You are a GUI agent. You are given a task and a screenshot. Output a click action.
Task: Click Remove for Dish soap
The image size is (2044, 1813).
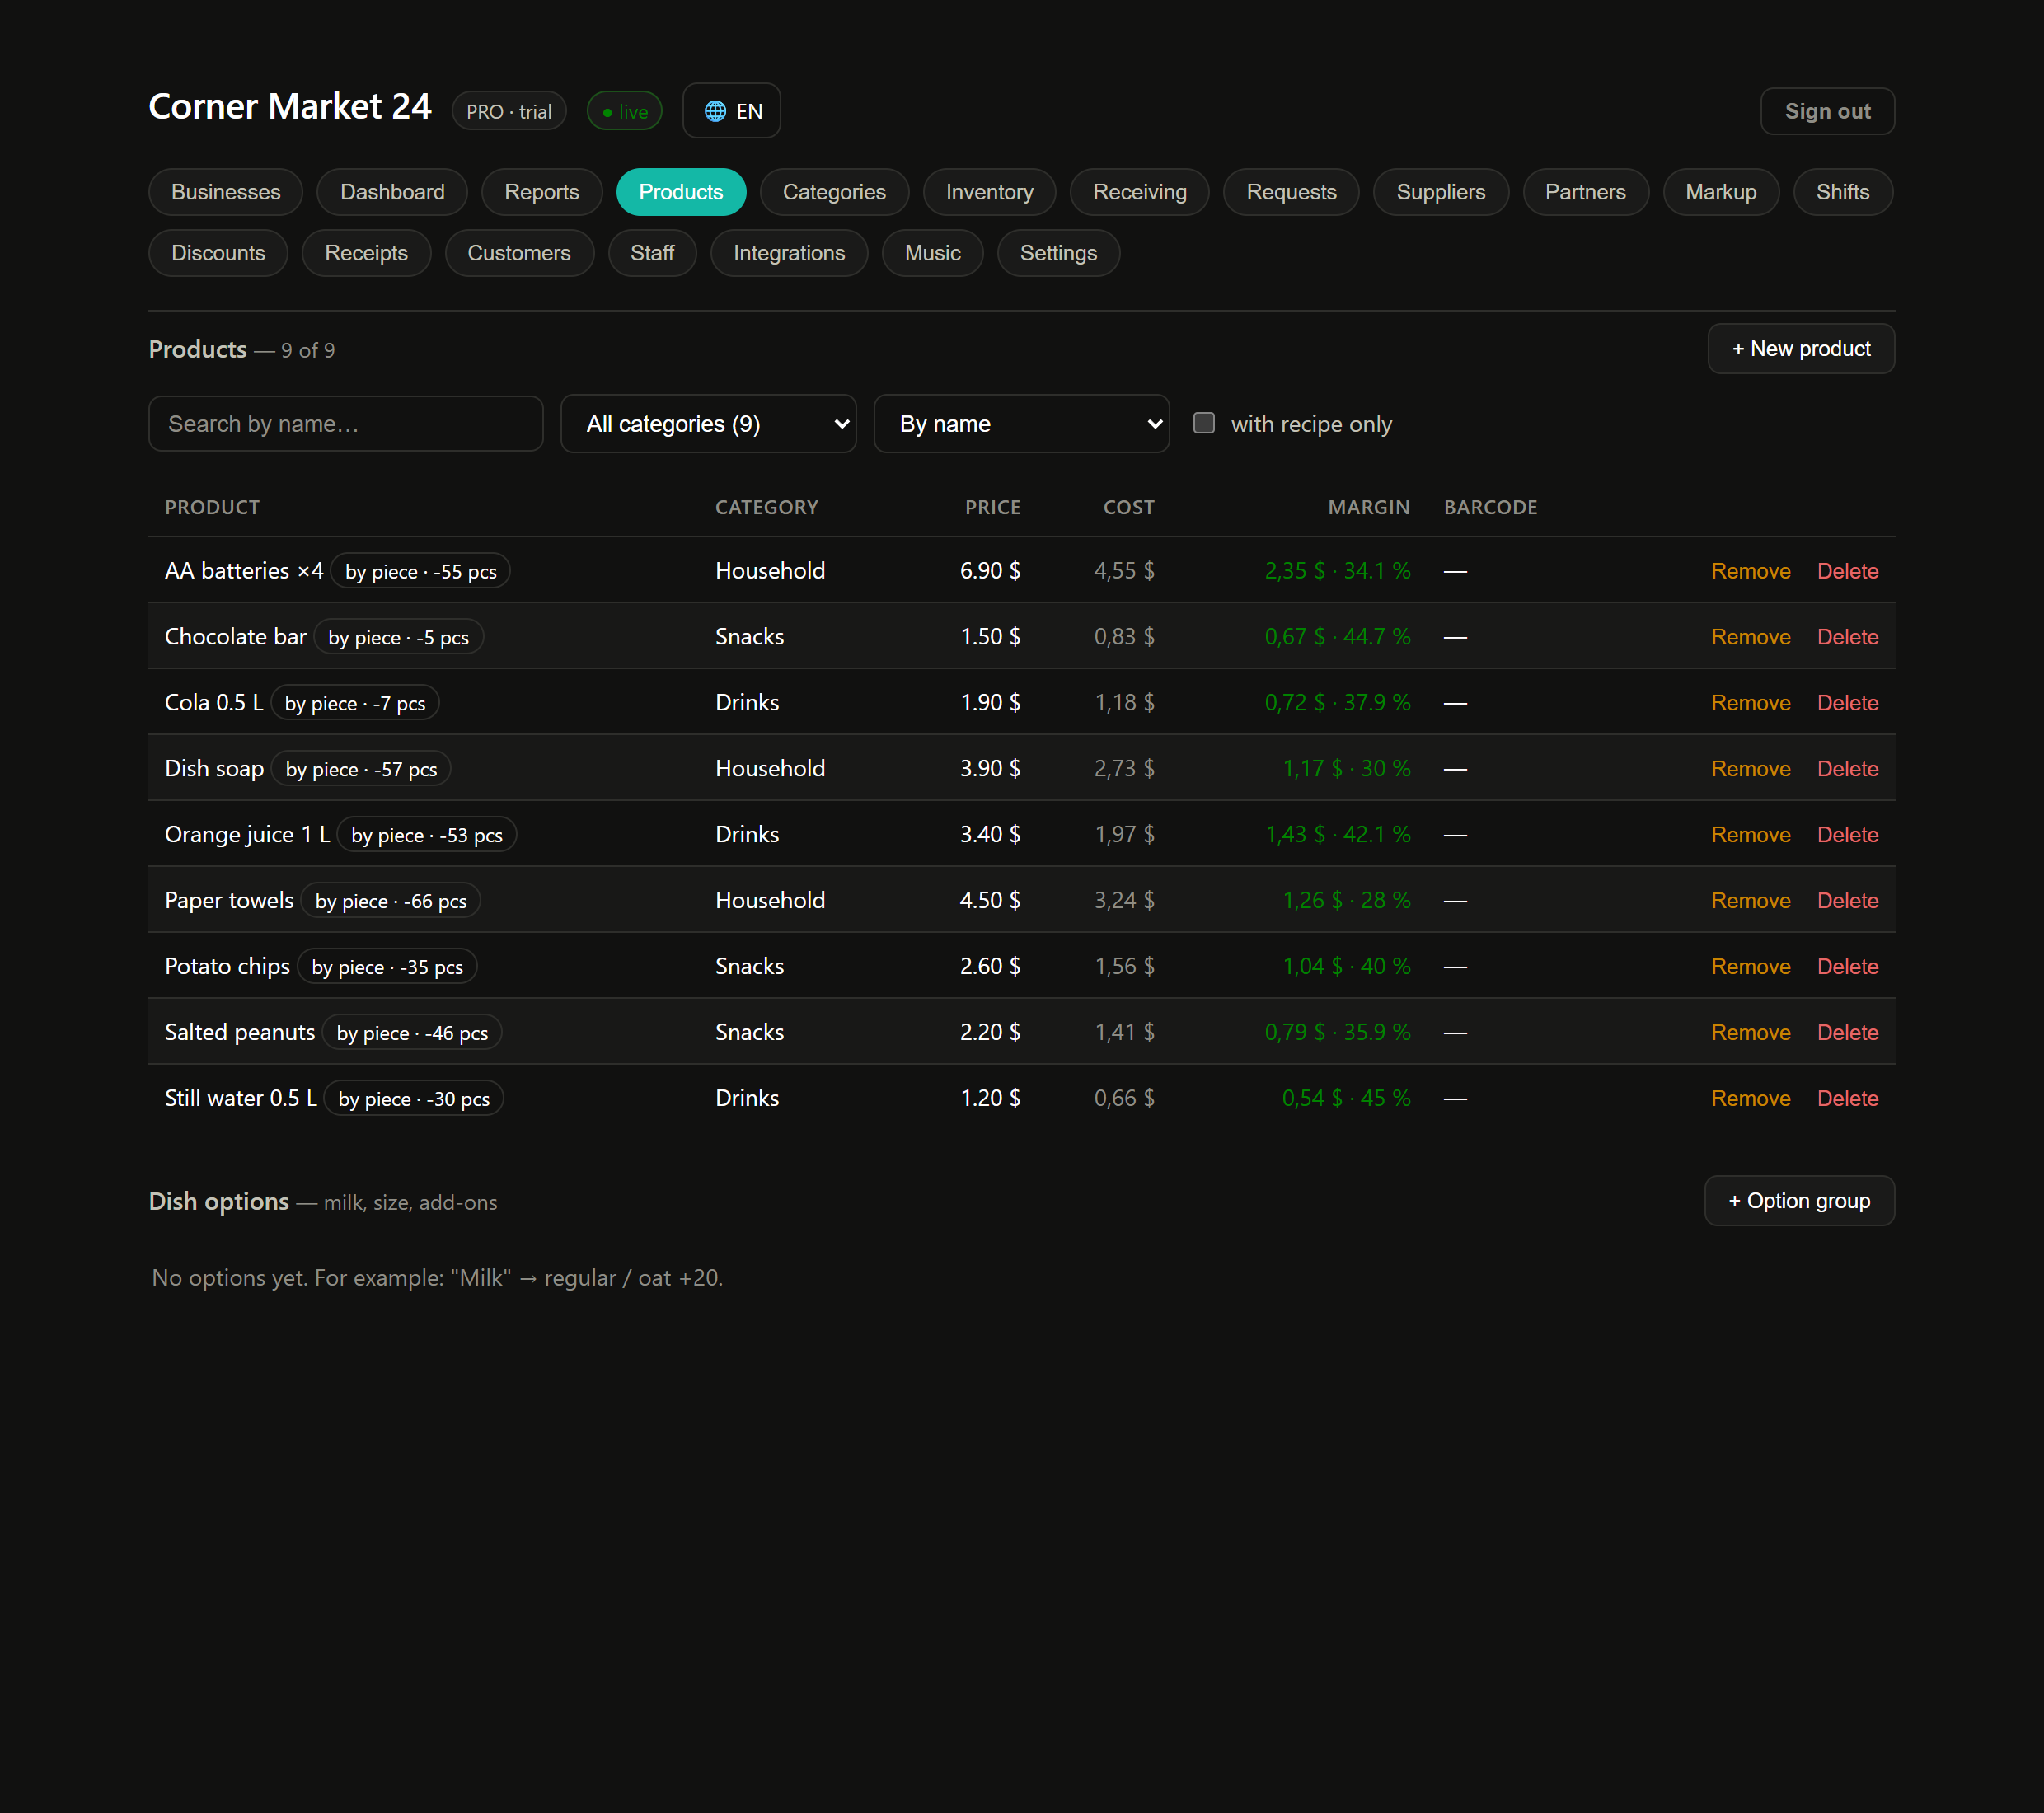pos(1750,769)
